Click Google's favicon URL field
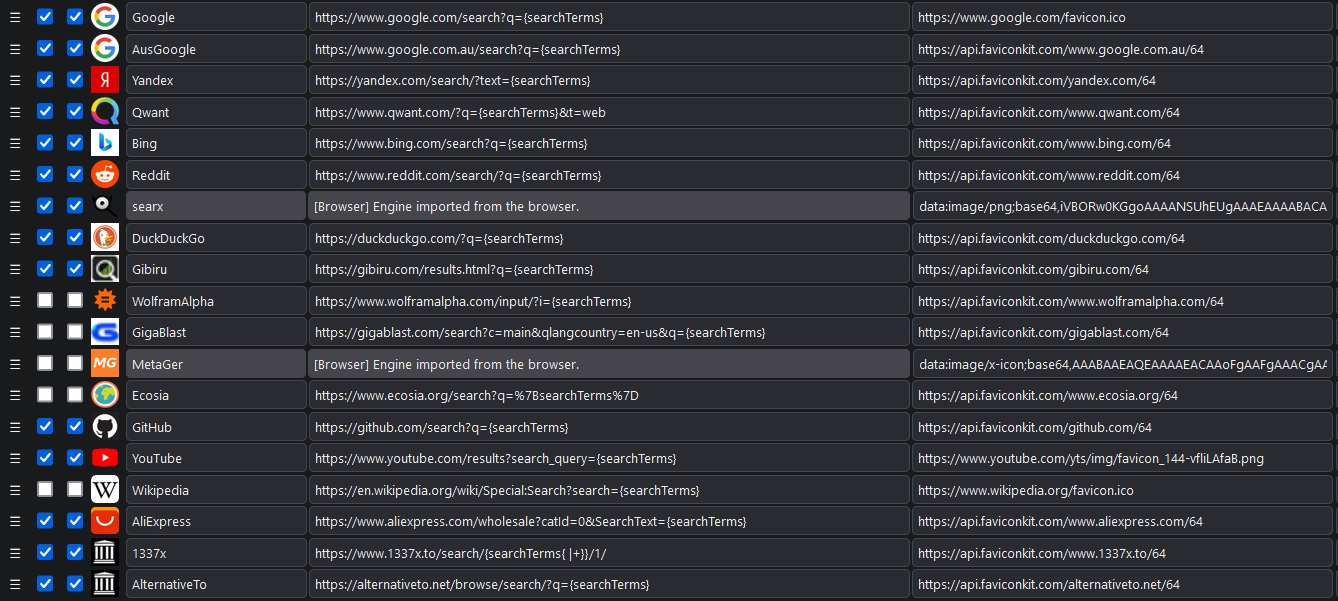Screen dimensions: 1338x601 click(x=1122, y=17)
